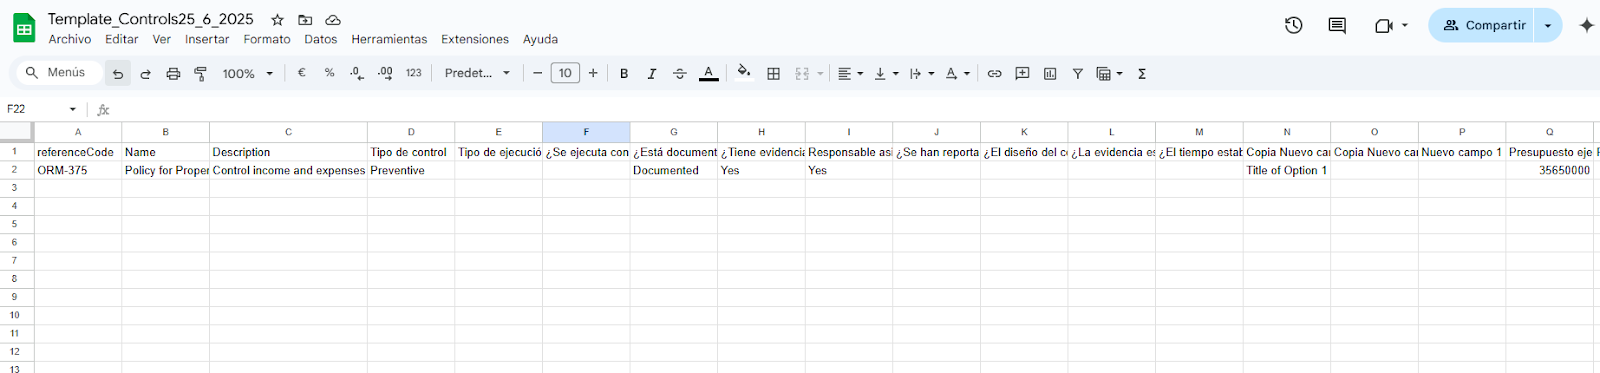The image size is (1600, 373).
Task: Insert a link with chain icon
Action: (x=994, y=73)
